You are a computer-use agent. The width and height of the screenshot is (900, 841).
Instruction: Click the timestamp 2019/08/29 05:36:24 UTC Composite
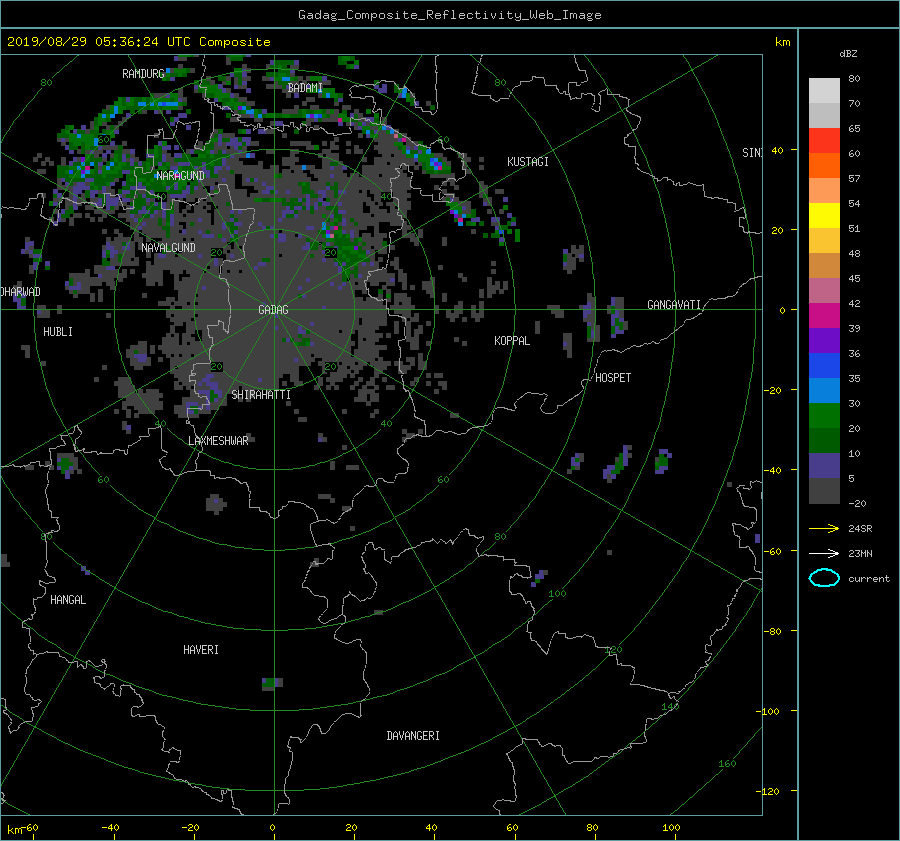[138, 42]
